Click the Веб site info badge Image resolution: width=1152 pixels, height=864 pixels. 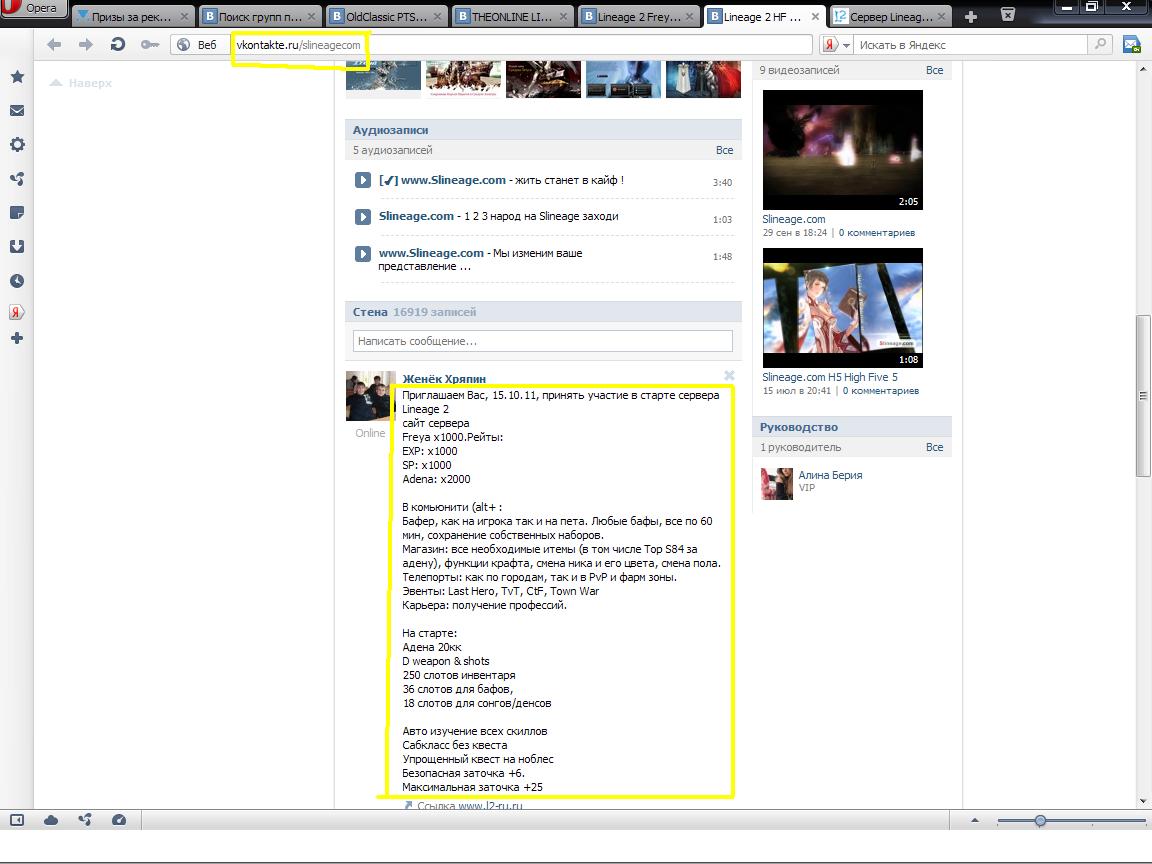point(198,45)
